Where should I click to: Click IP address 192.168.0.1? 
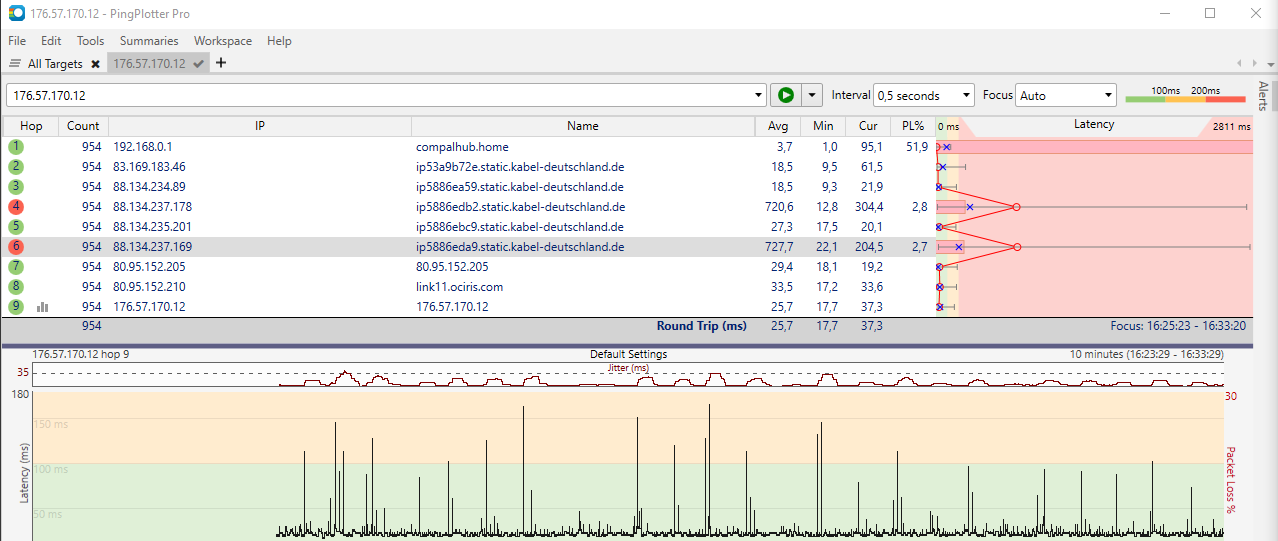point(143,147)
